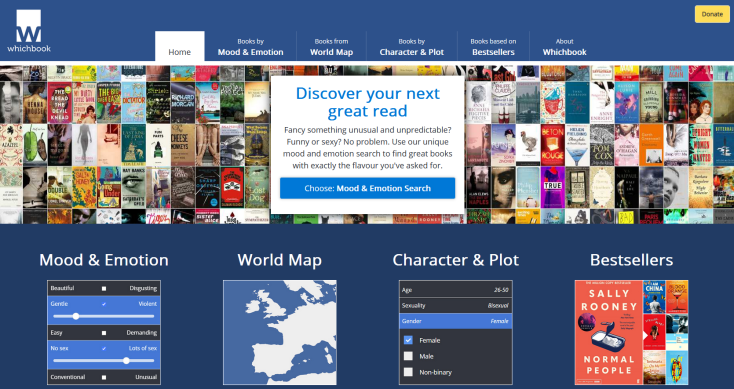Open The Bread the Devil Knead cover
This screenshot has height=389, width=734.
tap(59, 103)
